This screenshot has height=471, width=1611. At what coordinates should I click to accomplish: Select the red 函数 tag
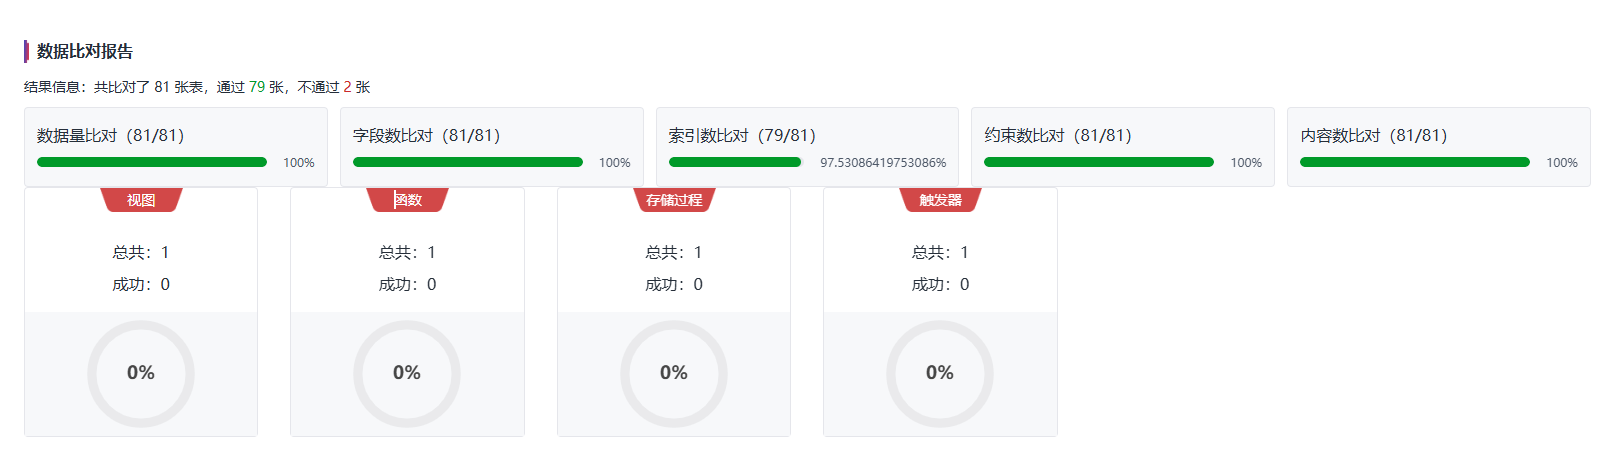click(407, 200)
